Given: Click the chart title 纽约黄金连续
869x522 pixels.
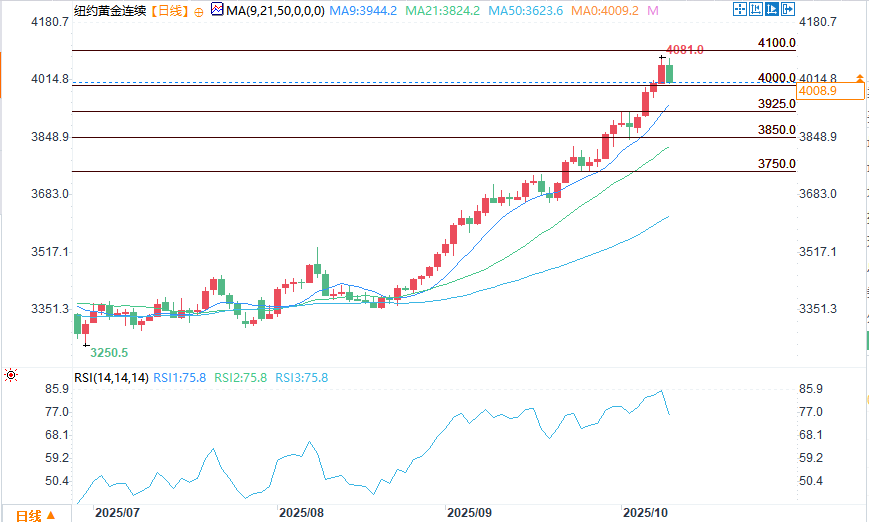Looking at the screenshot, I should click(110, 11).
